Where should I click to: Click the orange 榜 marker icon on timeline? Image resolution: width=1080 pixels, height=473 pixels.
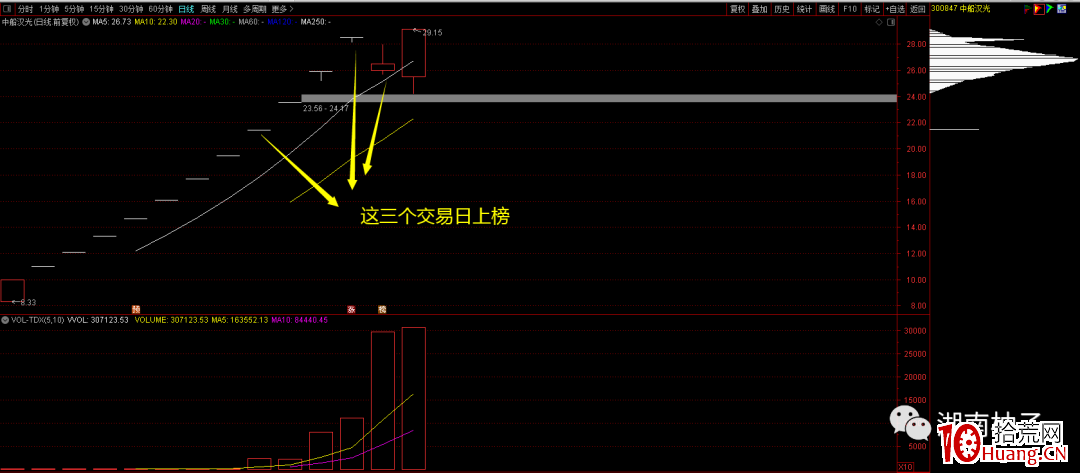(x=382, y=309)
